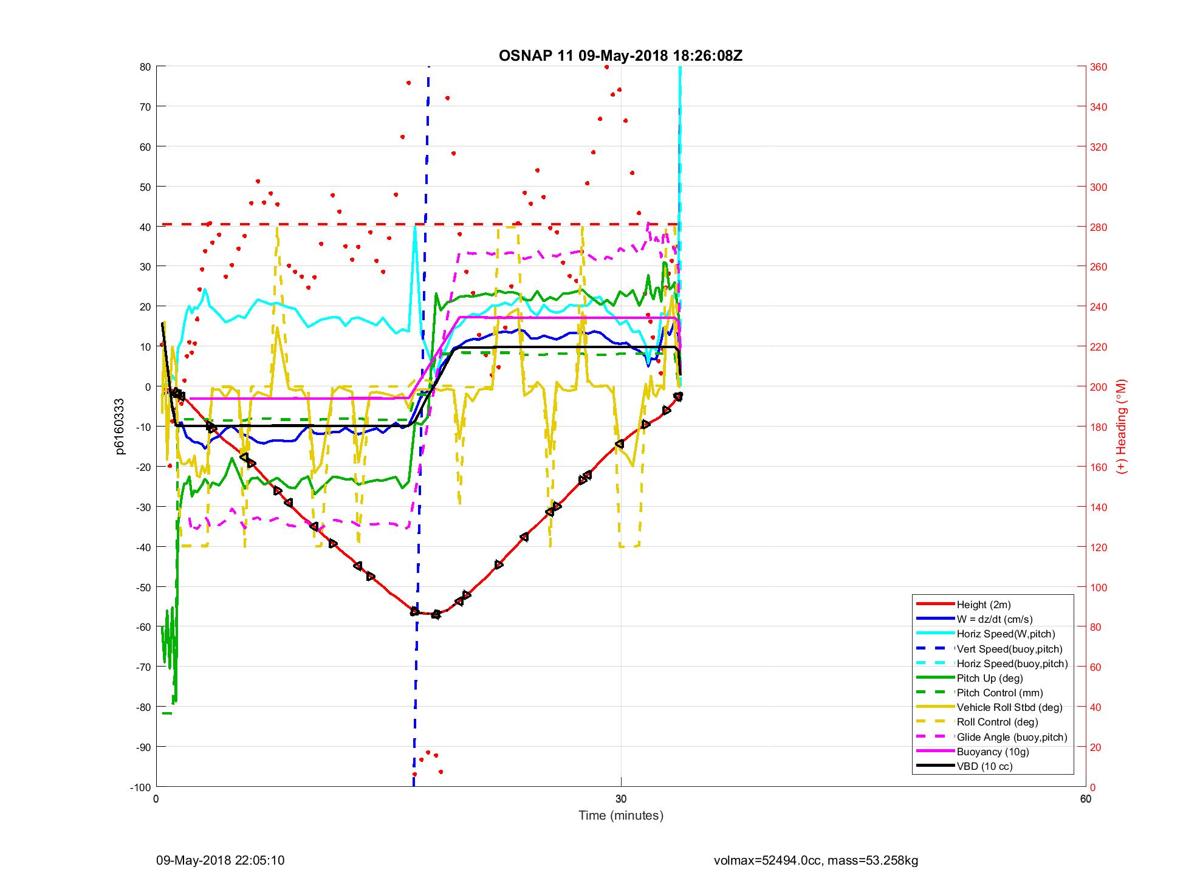Select "Glide Angle (buoy,pitch)" in the legend
Viewport: 1200px width, 885px height.
[1012, 737]
